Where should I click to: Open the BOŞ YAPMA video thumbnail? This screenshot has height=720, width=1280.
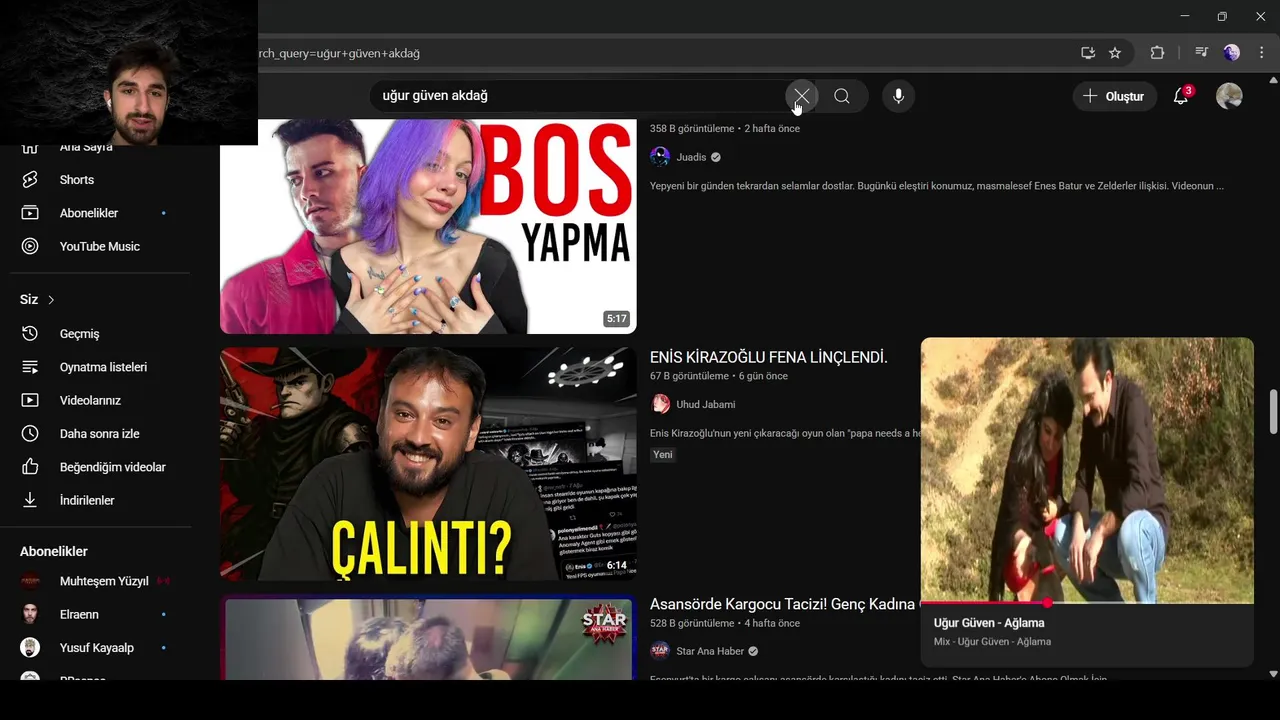(428, 226)
